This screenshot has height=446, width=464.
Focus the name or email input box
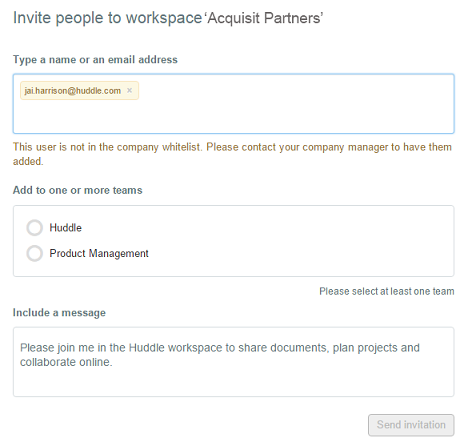[x=233, y=104]
